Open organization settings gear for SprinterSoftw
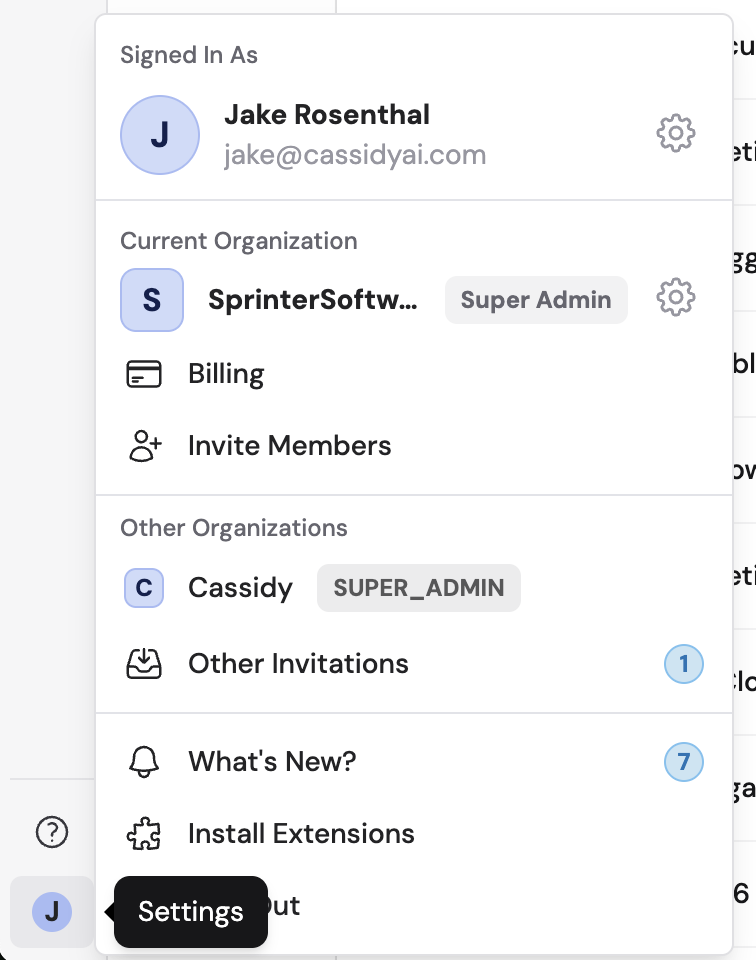 point(675,298)
